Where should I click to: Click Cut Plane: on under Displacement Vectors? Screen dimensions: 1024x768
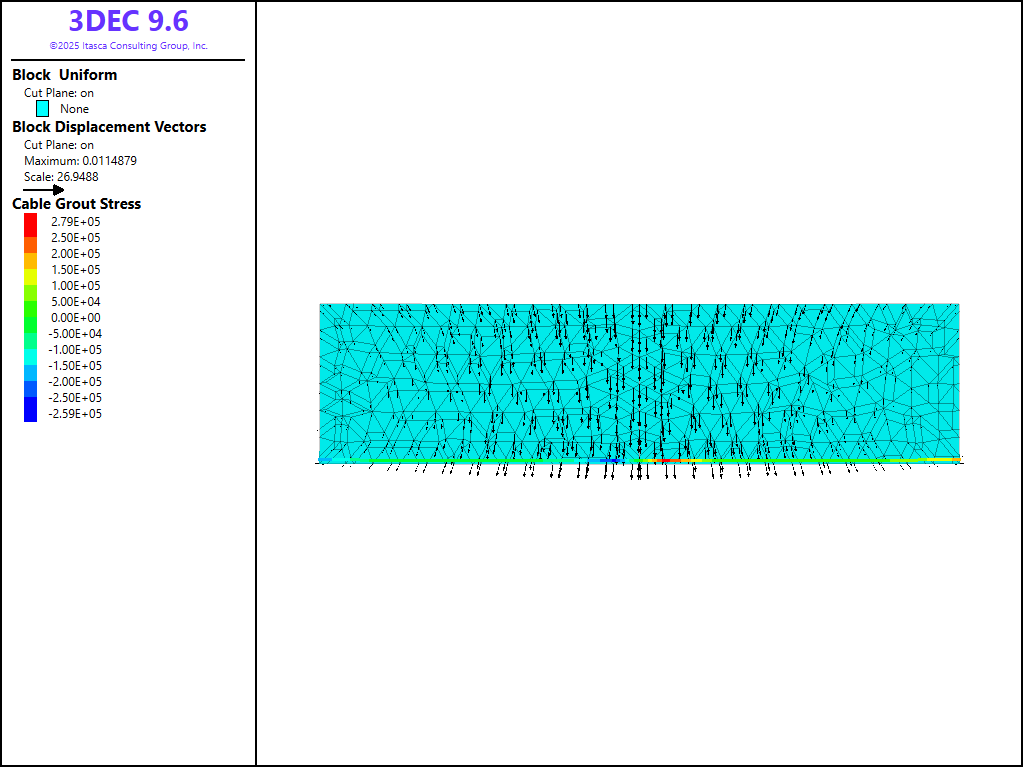59,145
